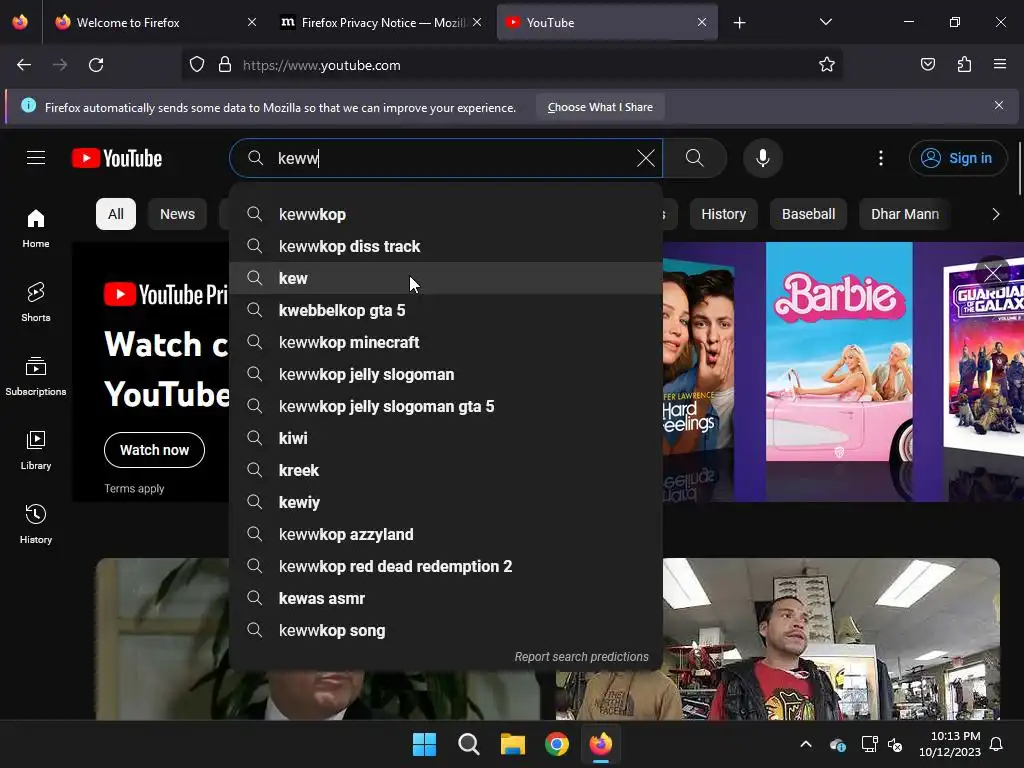Choose the kewiy suggestion
The height and width of the screenshot is (768, 1024).
446,502
